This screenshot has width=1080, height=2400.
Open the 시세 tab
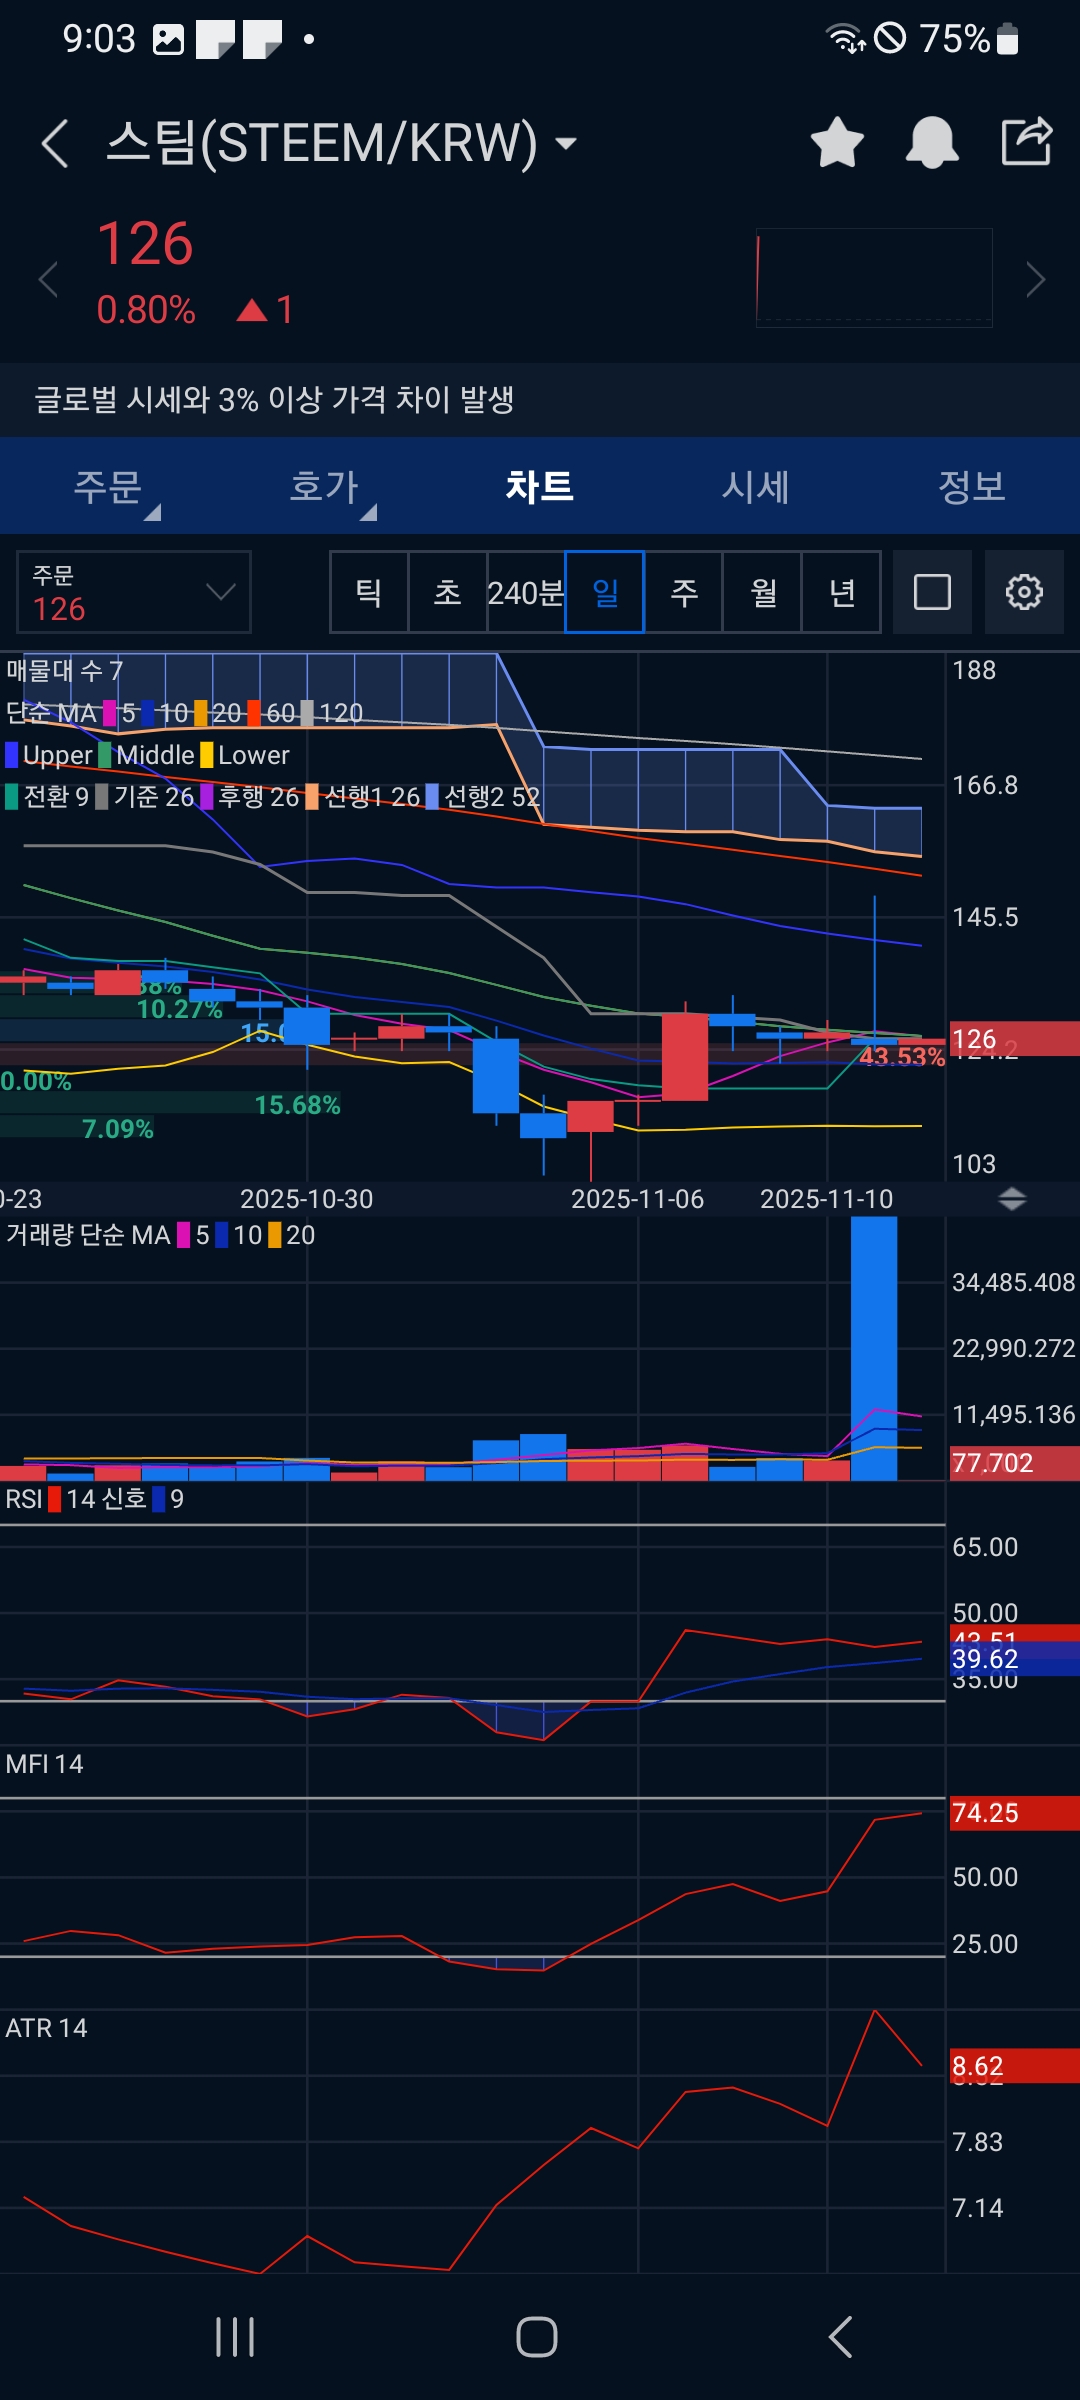pyautogui.click(x=756, y=487)
